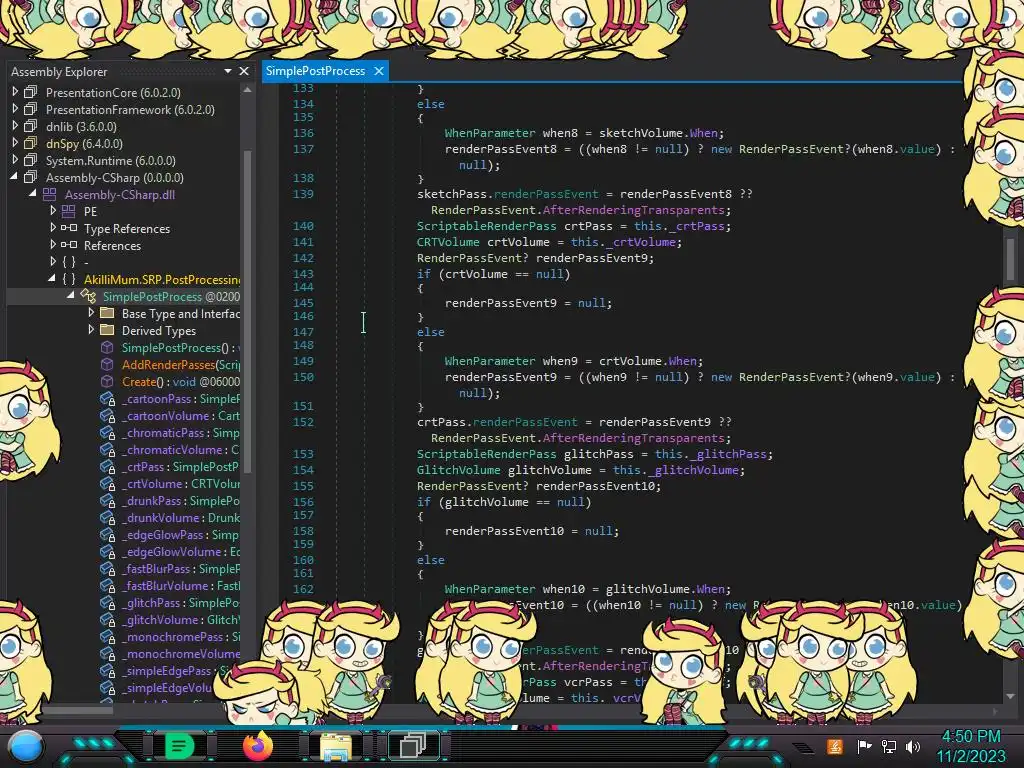Click the Create() method icon
Viewport: 1024px width, 768px height.
[107, 381]
